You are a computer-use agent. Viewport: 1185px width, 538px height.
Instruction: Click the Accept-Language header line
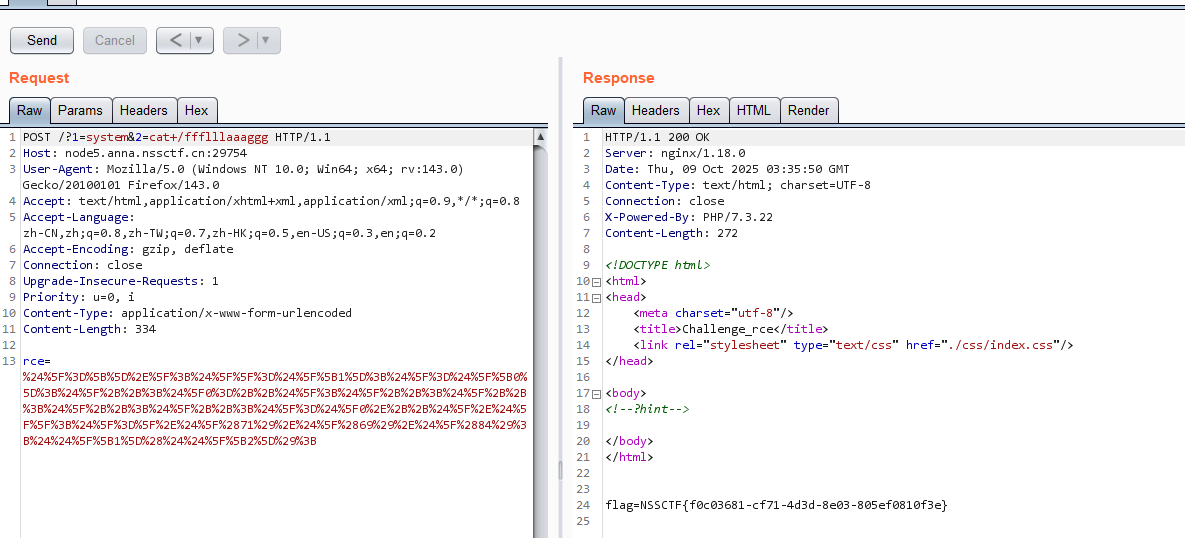coord(229,225)
